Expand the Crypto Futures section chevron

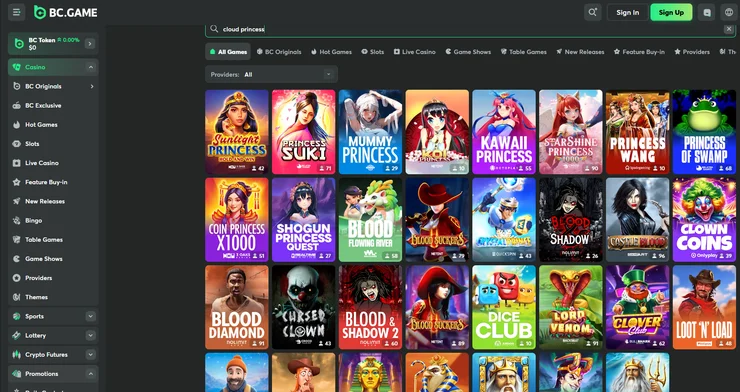click(91, 355)
